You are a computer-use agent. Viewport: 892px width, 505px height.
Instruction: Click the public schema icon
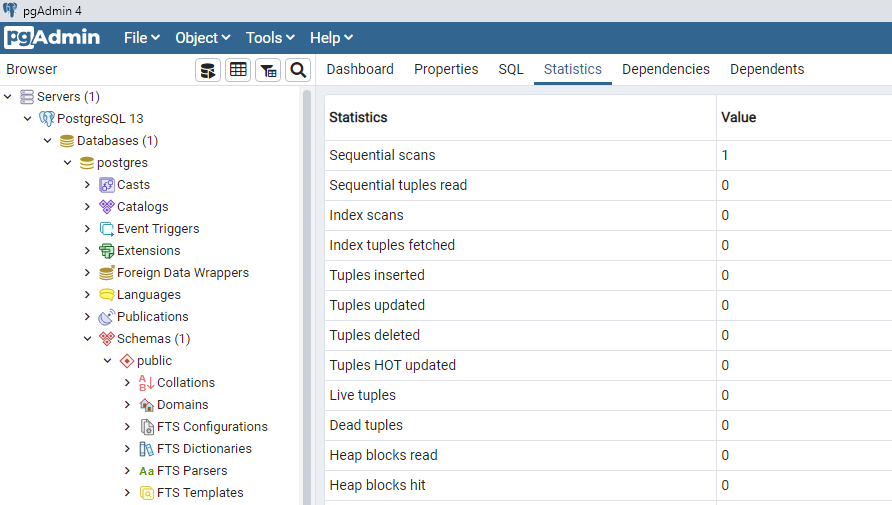click(x=126, y=361)
